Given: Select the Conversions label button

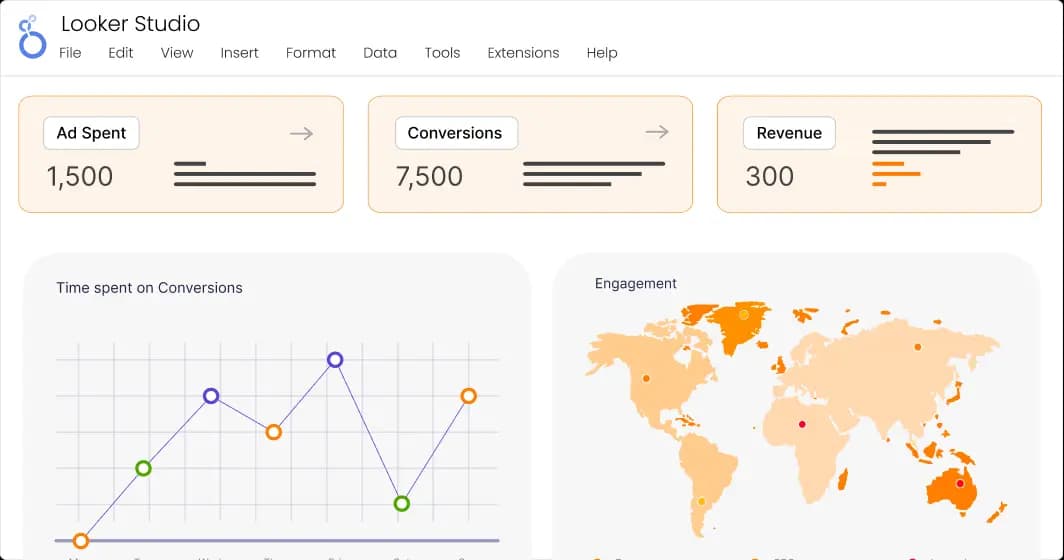Looking at the screenshot, I should coord(455,133).
